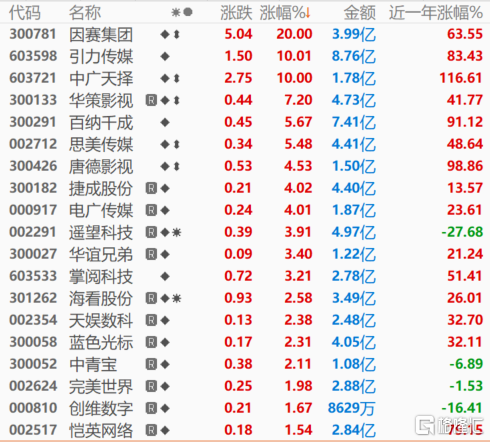Click the R badge on 海看股份 row
Screen dimensions: 490x442
click(x=151, y=298)
